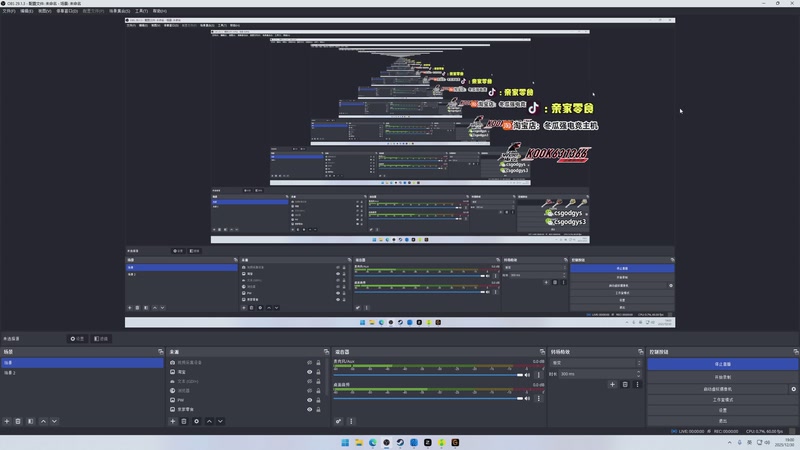Open transition properties three-dot menu
This screenshot has width=800, height=450.
637,384
